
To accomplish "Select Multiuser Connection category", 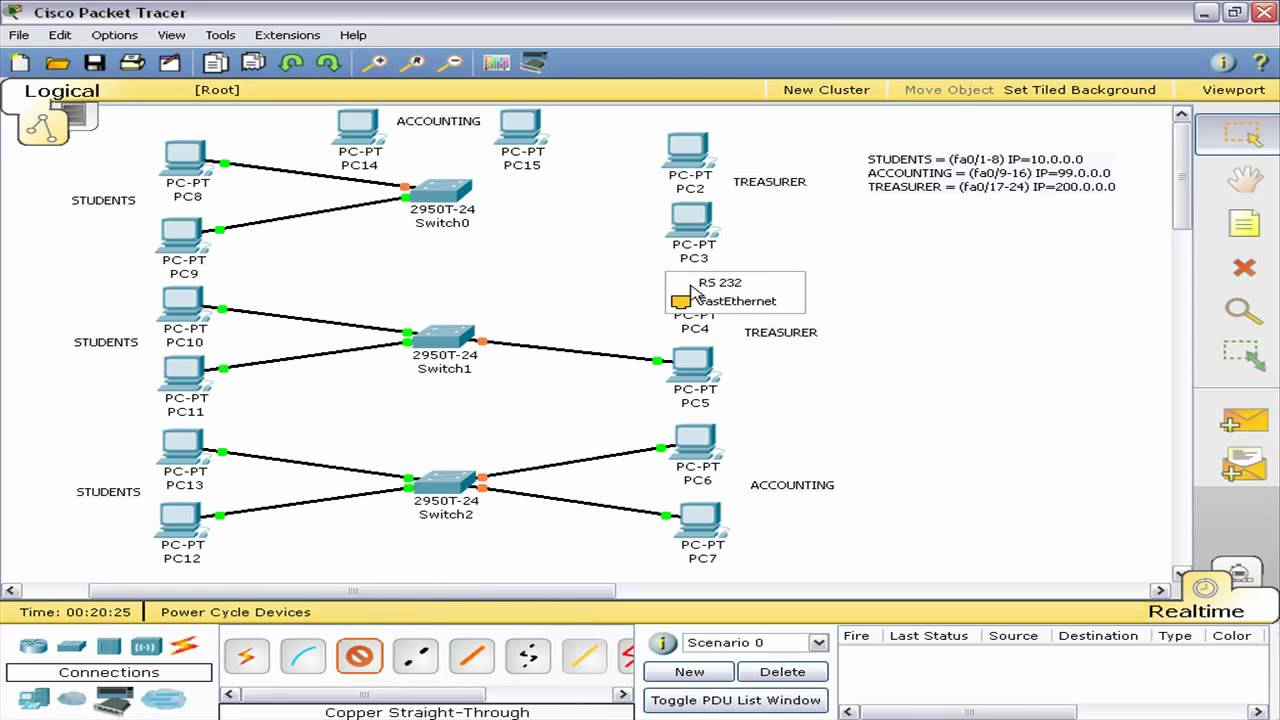I will [x=163, y=699].
